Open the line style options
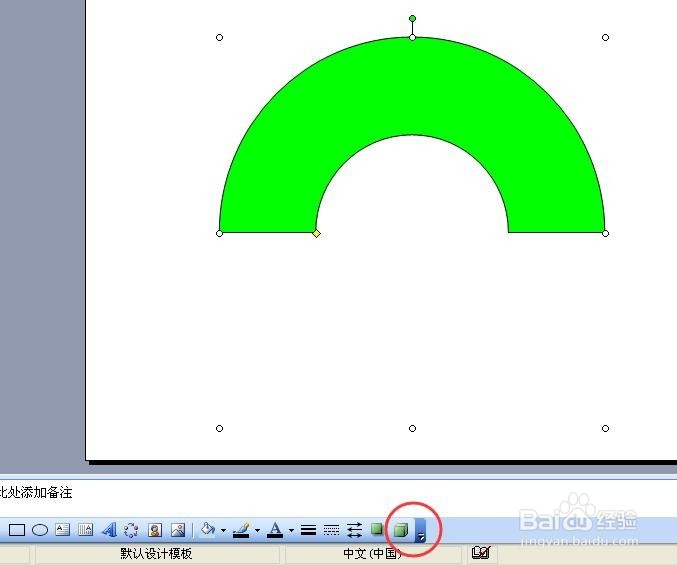Viewport: 677px width, 565px height. point(308,530)
